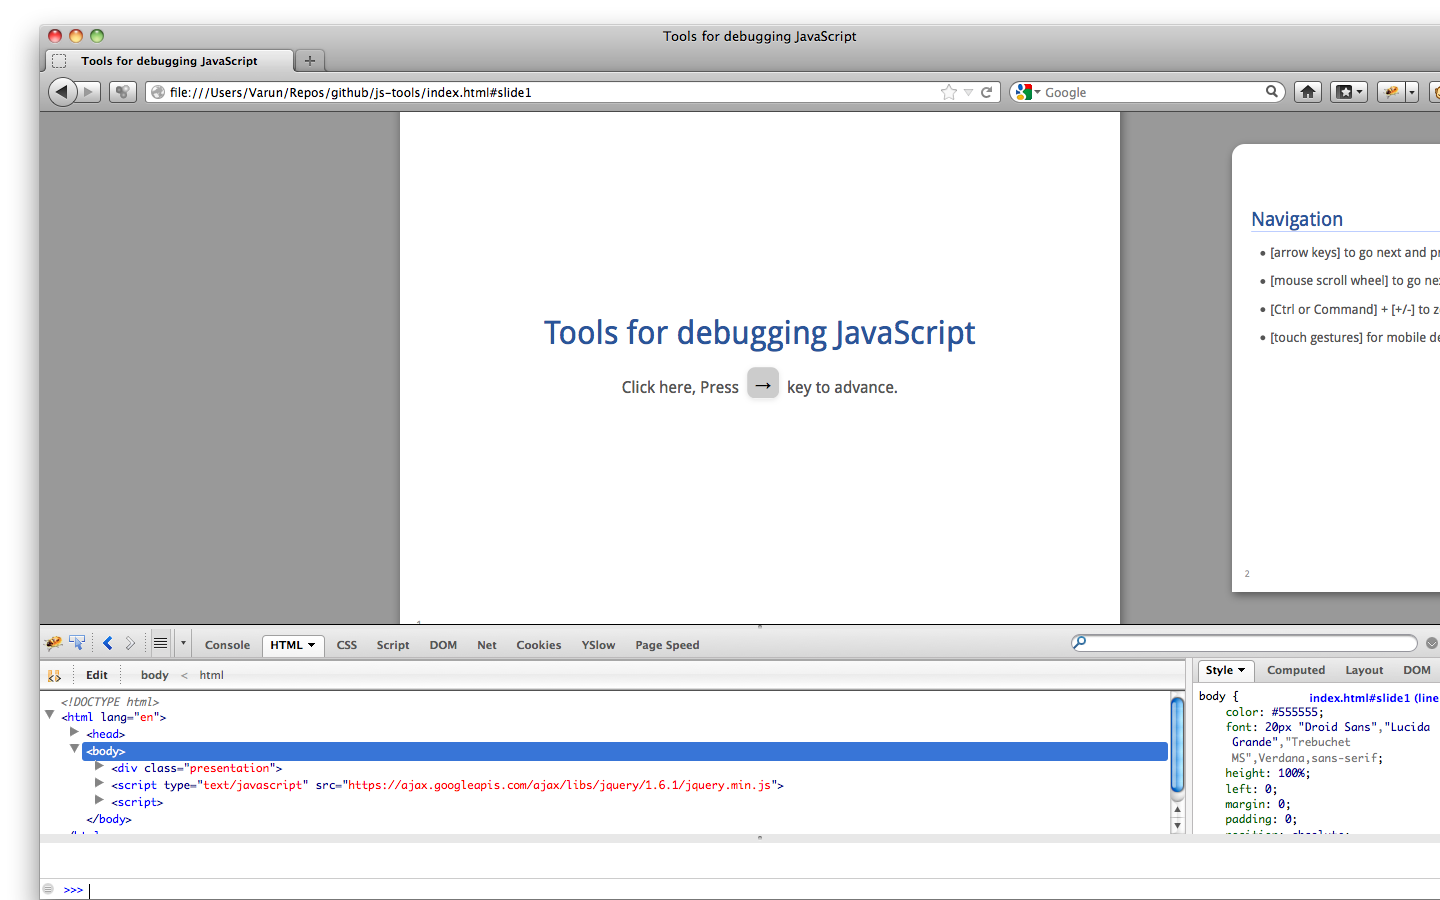
Task: Activate the element inspector arrow tool
Action: point(77,644)
